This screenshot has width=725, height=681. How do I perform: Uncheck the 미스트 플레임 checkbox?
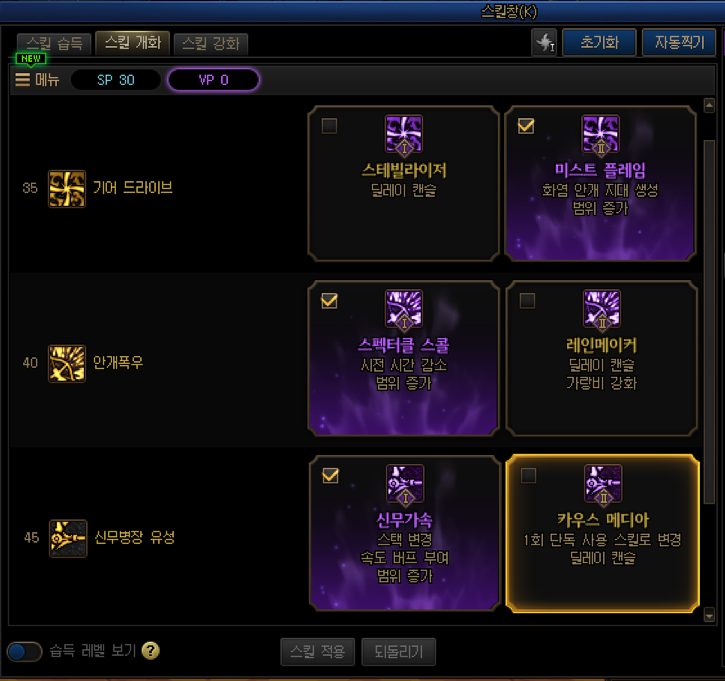coord(526,126)
